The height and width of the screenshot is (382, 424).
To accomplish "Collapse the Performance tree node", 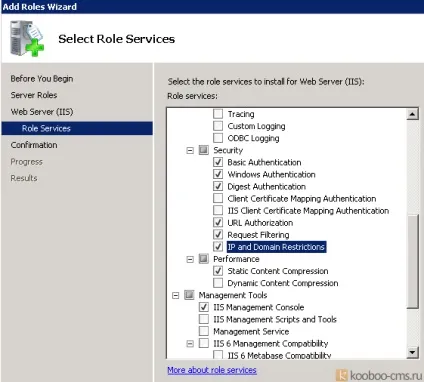I will 190,259.
